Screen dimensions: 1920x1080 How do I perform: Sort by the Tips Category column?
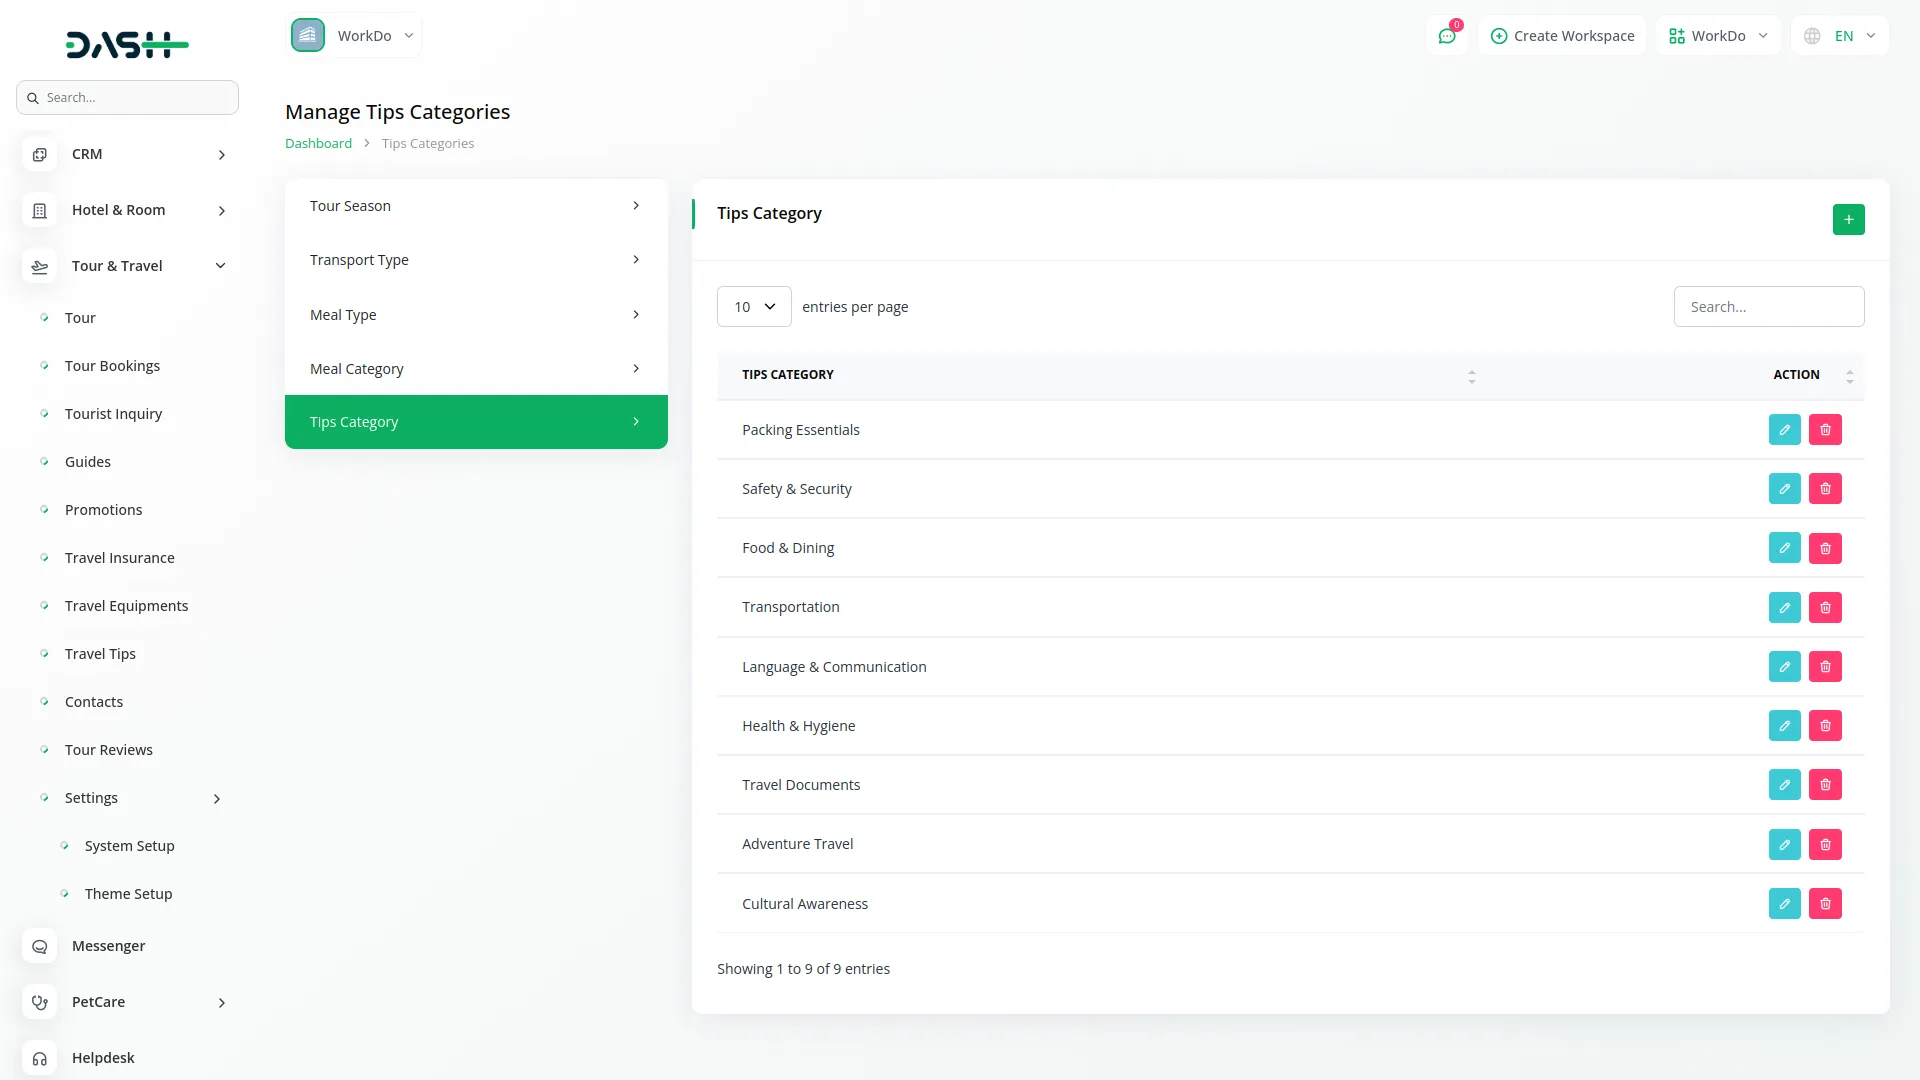(x=1471, y=376)
